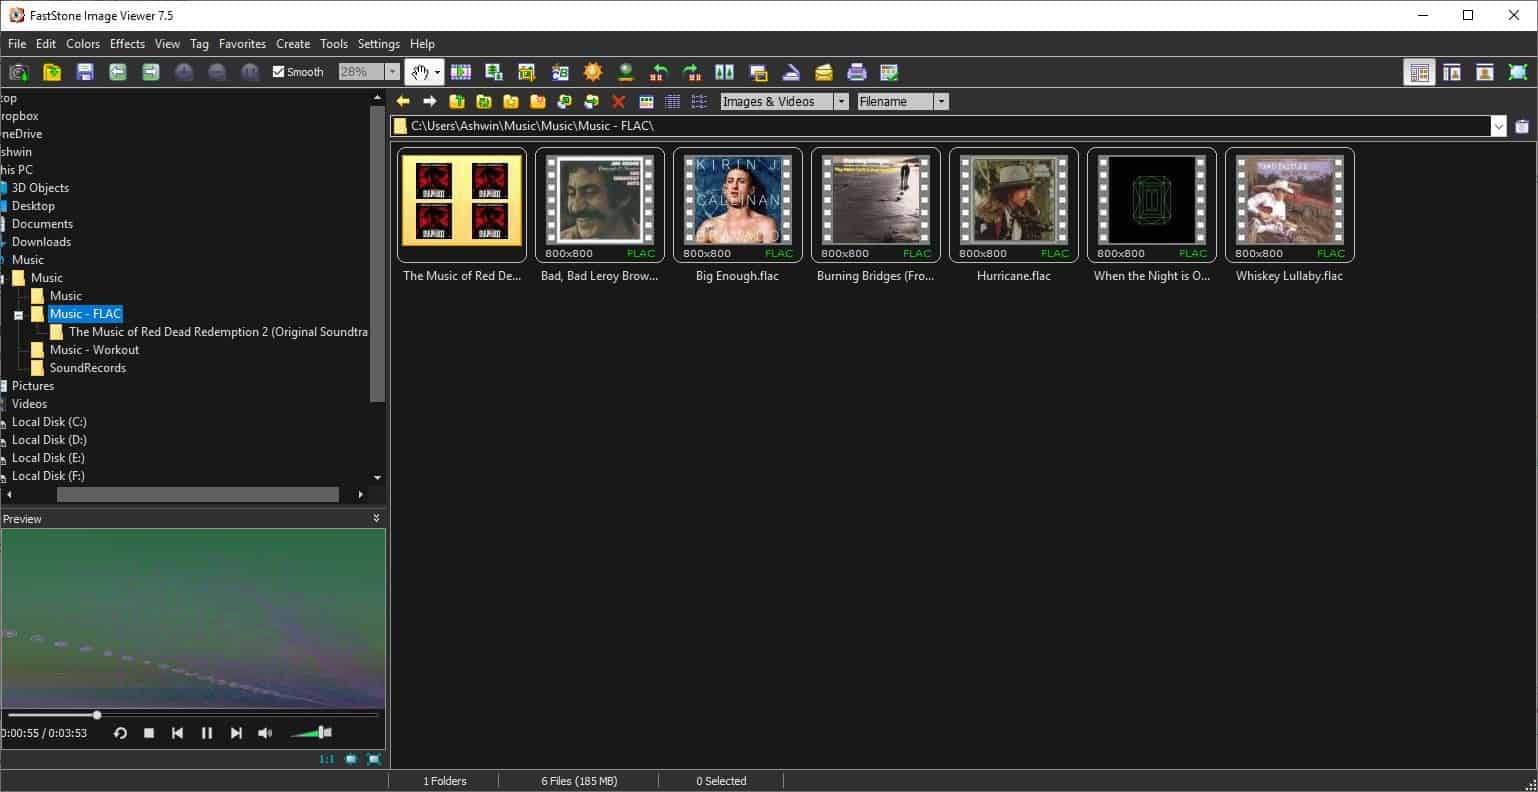Expand the folder path history dropdown
Image resolution: width=1538 pixels, height=792 pixels.
[1498, 126]
